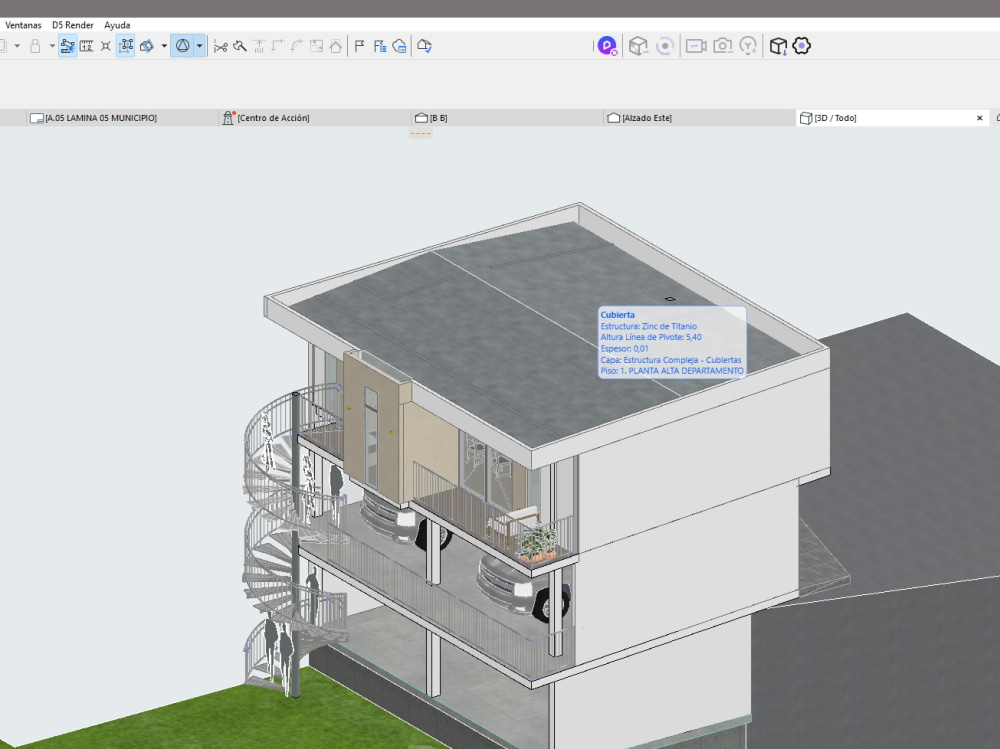1000x749 pixels.
Task: Open the D5 Render menu
Action: (x=73, y=25)
